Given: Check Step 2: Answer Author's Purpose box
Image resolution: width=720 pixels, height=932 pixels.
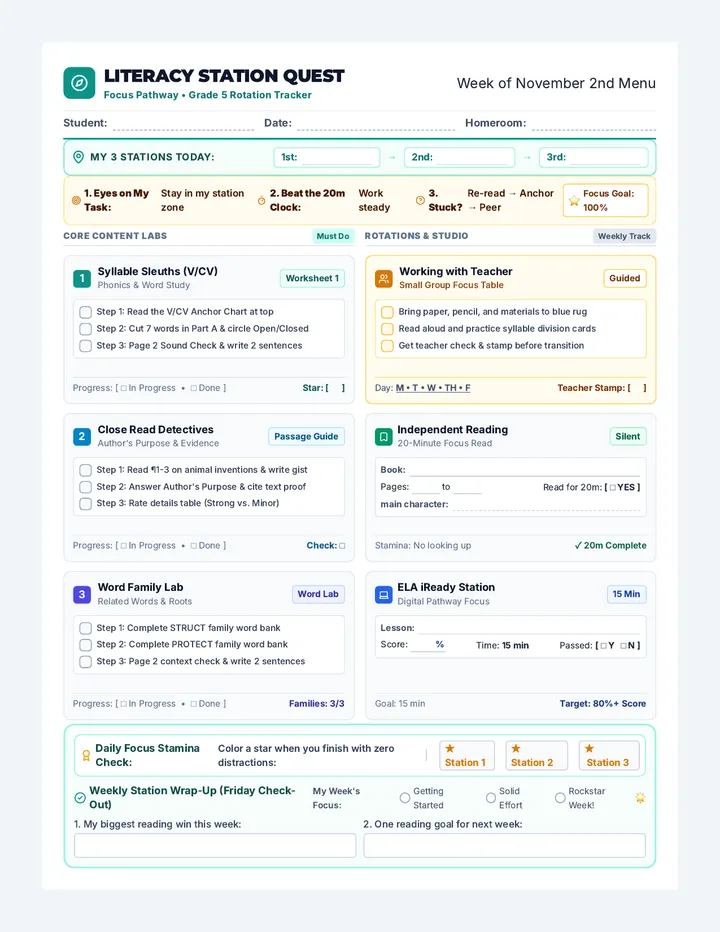Looking at the screenshot, I should [x=86, y=487].
